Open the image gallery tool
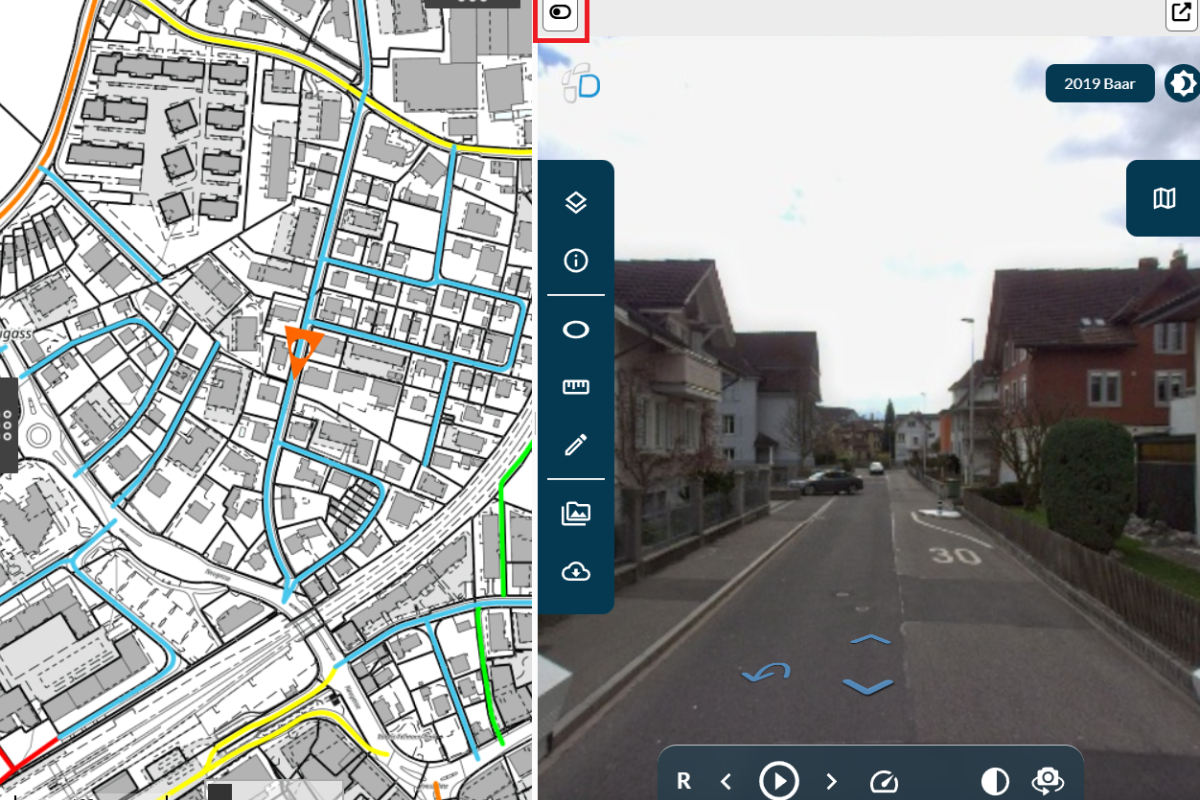Image resolution: width=1200 pixels, height=800 pixels. (576, 514)
